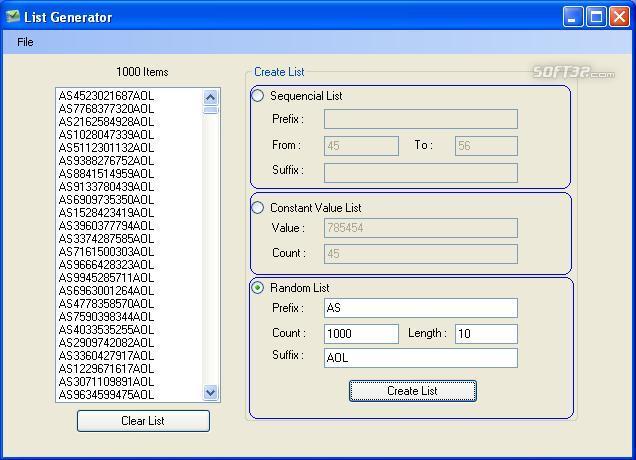
Task: Click the From field showing 45
Action: click(361, 146)
